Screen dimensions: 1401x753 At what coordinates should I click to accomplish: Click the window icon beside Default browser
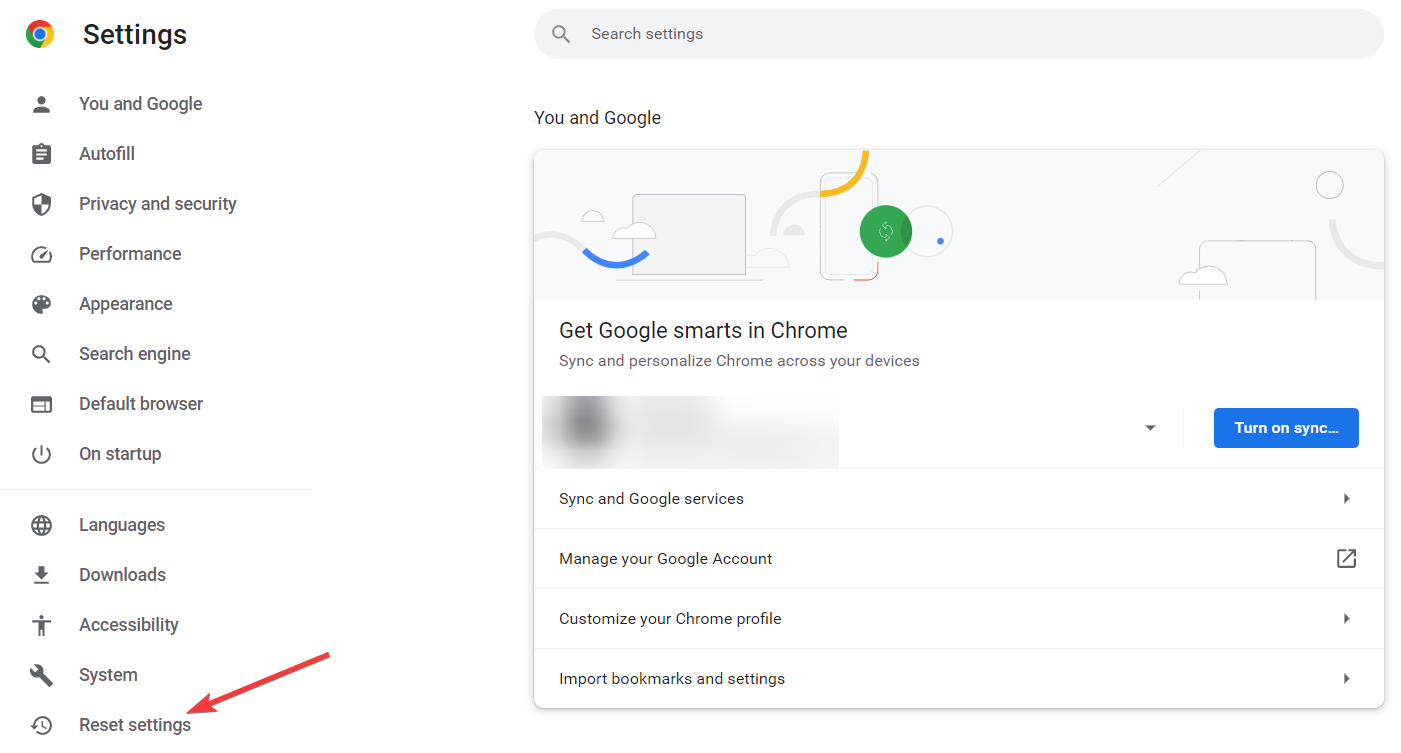41,404
